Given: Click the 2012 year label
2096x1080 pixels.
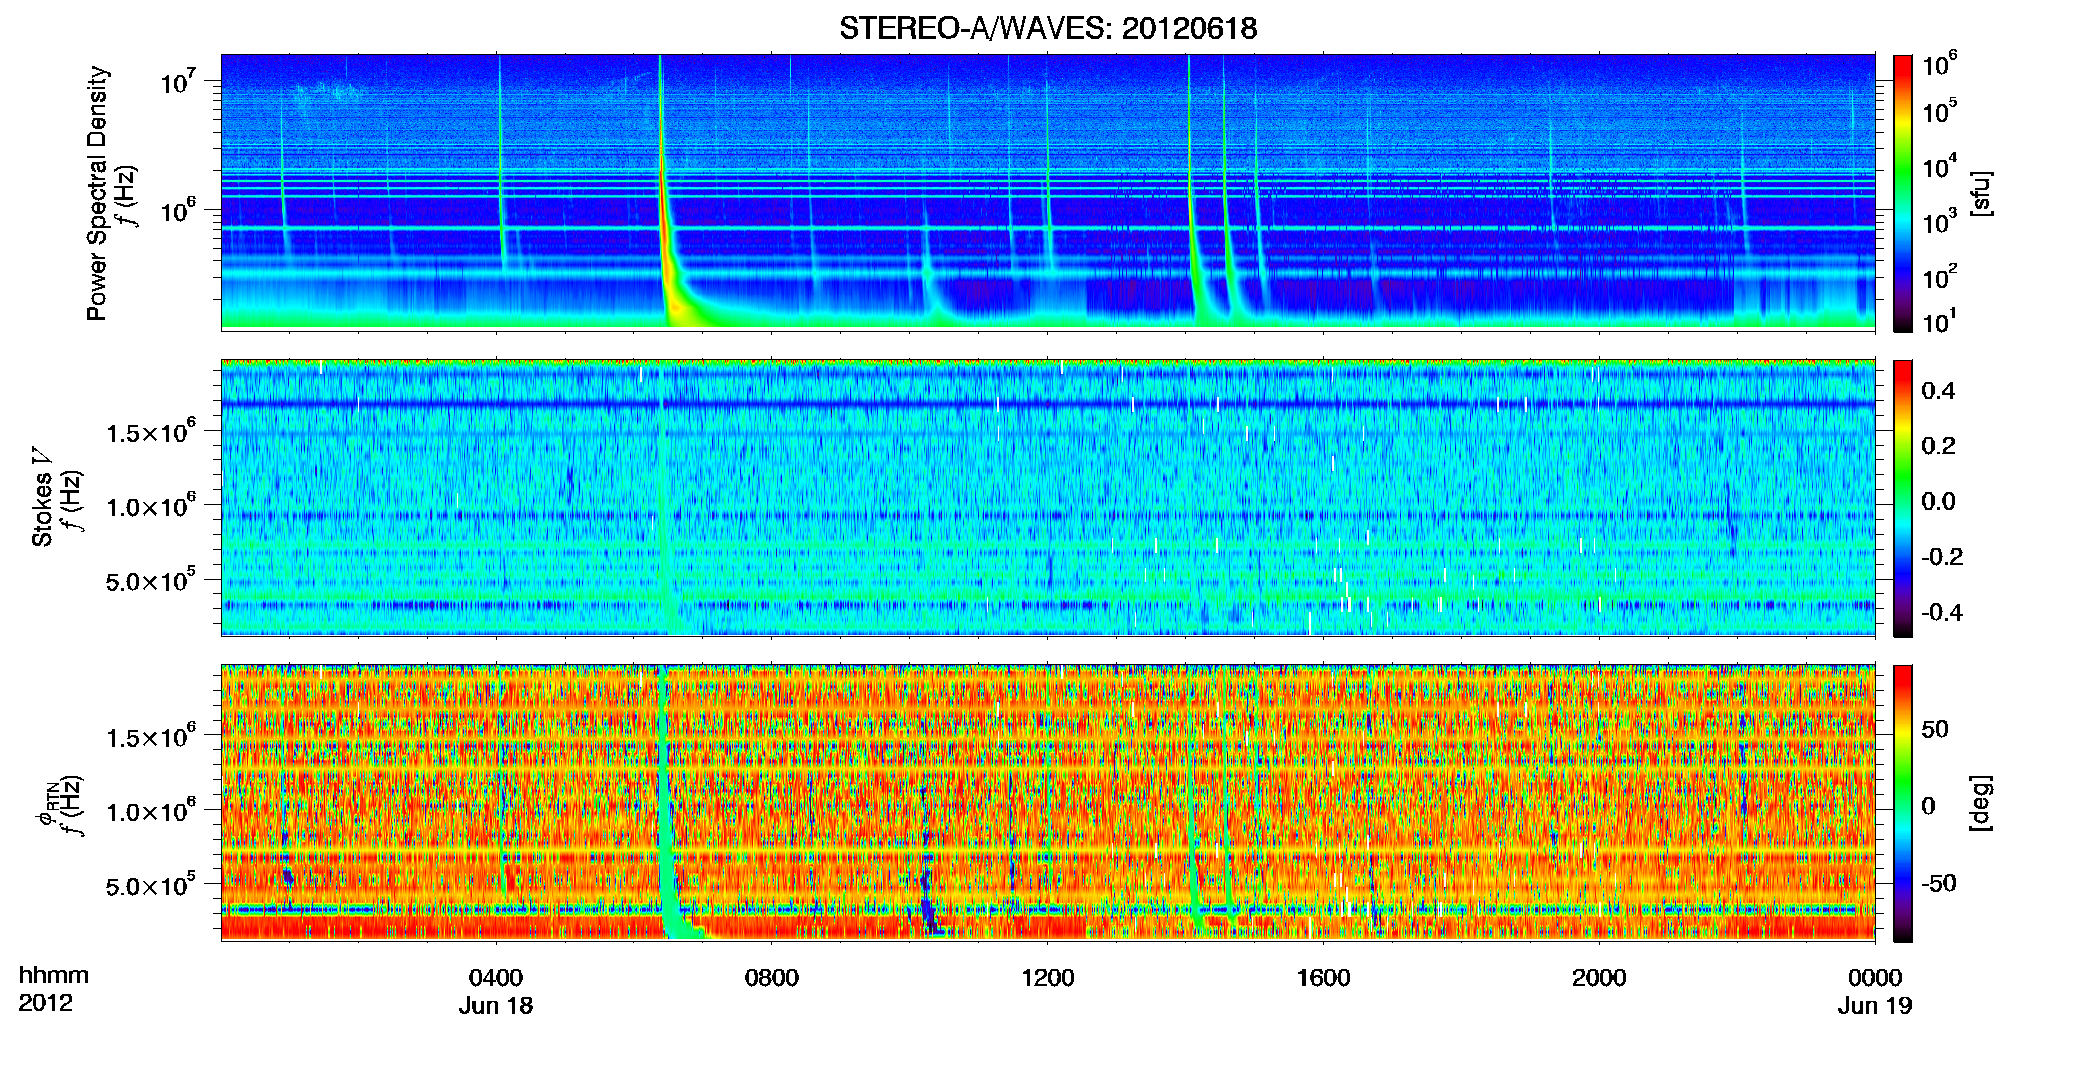Looking at the screenshot, I should click(x=46, y=1003).
